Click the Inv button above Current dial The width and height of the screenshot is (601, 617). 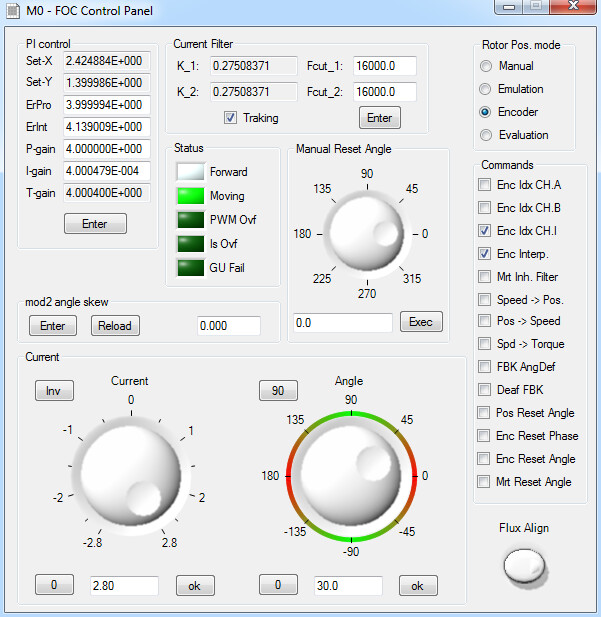click(x=54, y=390)
